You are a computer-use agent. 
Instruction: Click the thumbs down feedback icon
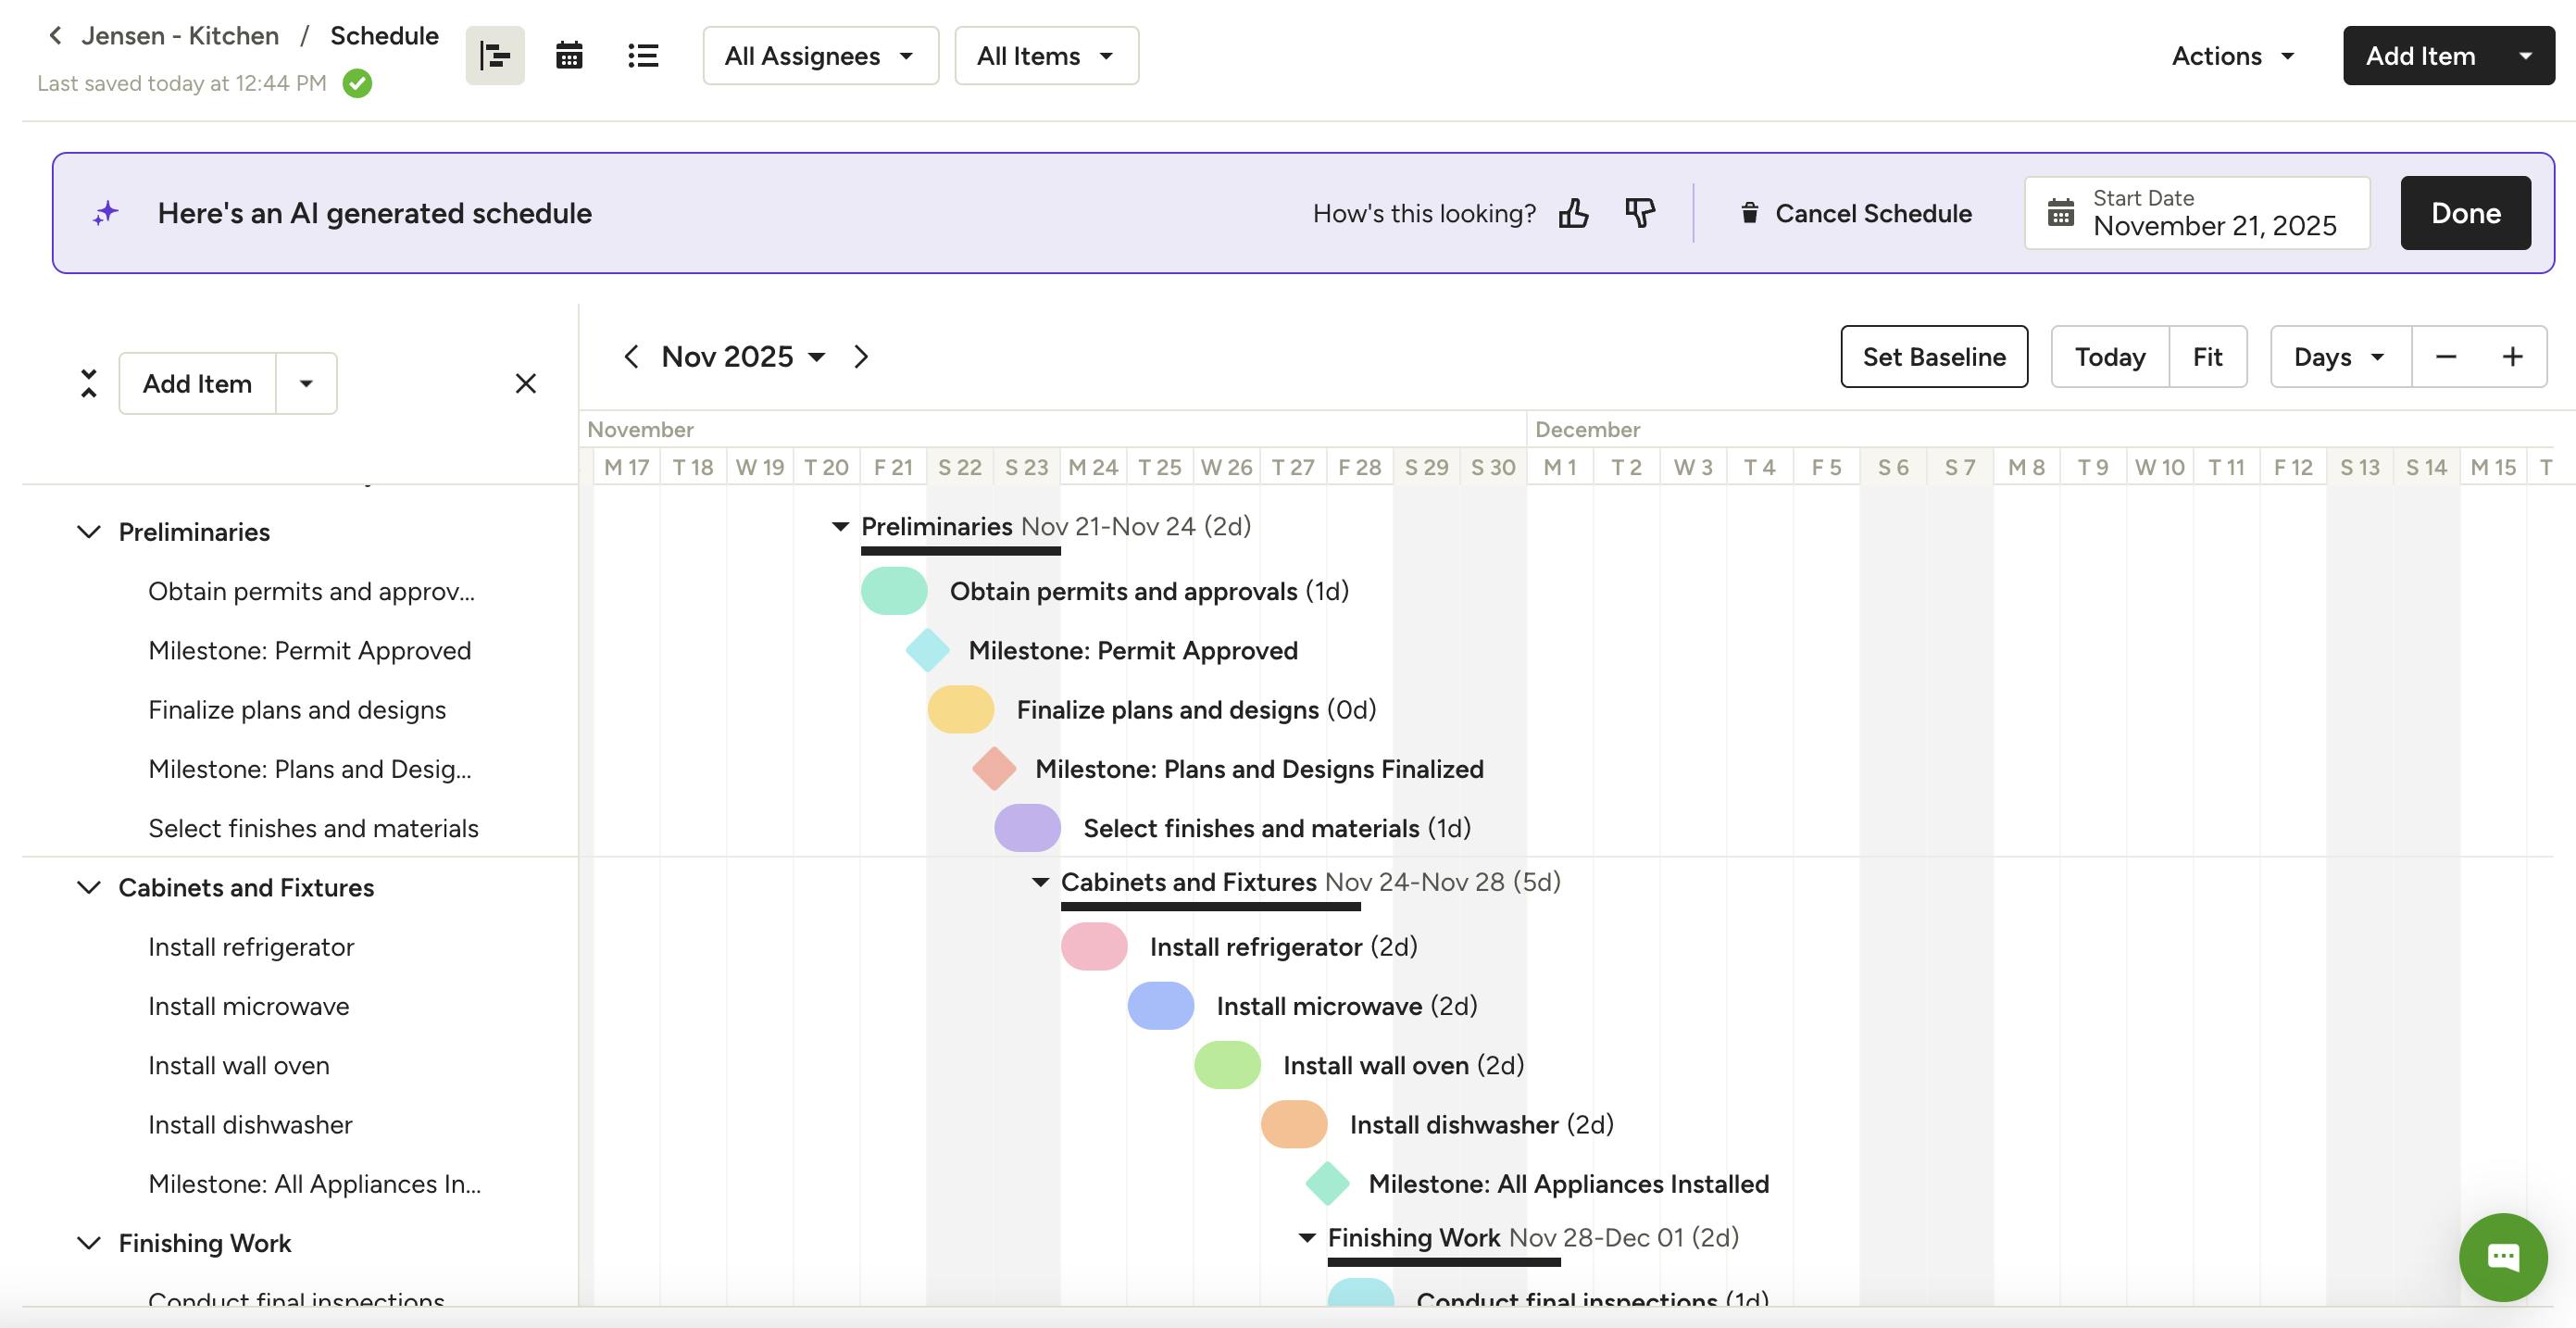tap(1640, 213)
